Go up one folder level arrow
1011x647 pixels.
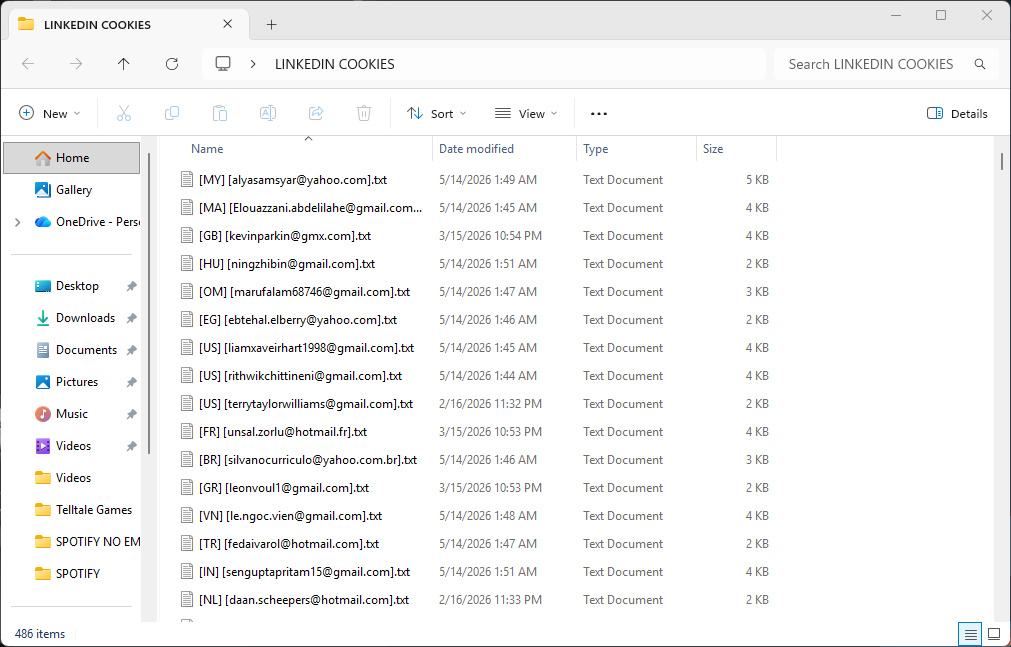(x=124, y=64)
